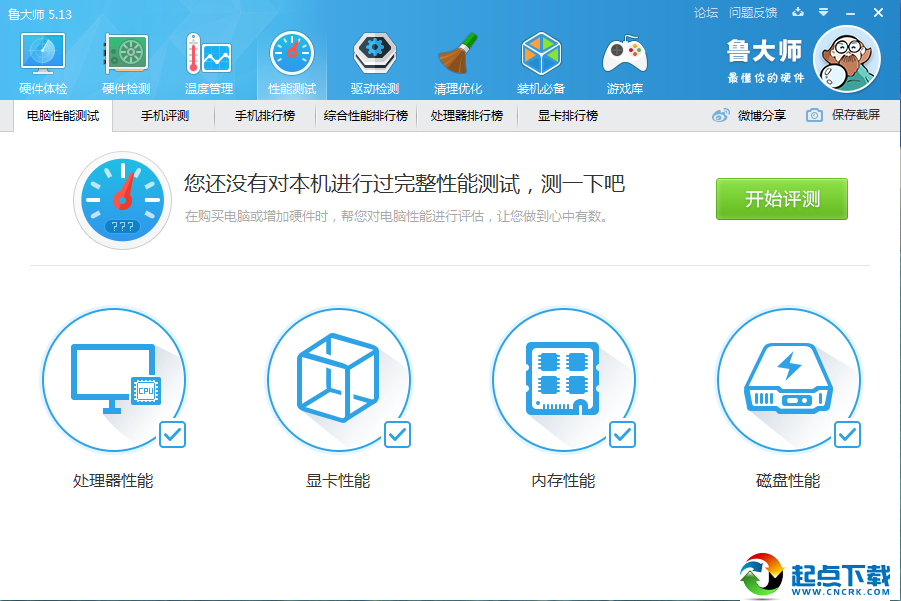Toggle the 内存性能 test checkbox

624,435
